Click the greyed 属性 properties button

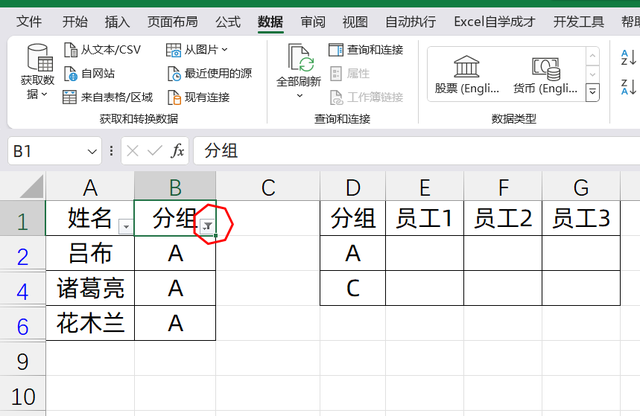(349, 73)
